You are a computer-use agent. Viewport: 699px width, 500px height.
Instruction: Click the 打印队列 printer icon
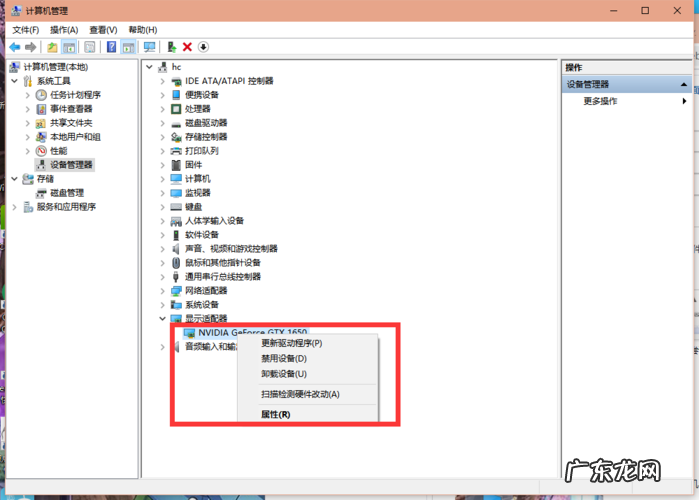pyautogui.click(x=176, y=151)
